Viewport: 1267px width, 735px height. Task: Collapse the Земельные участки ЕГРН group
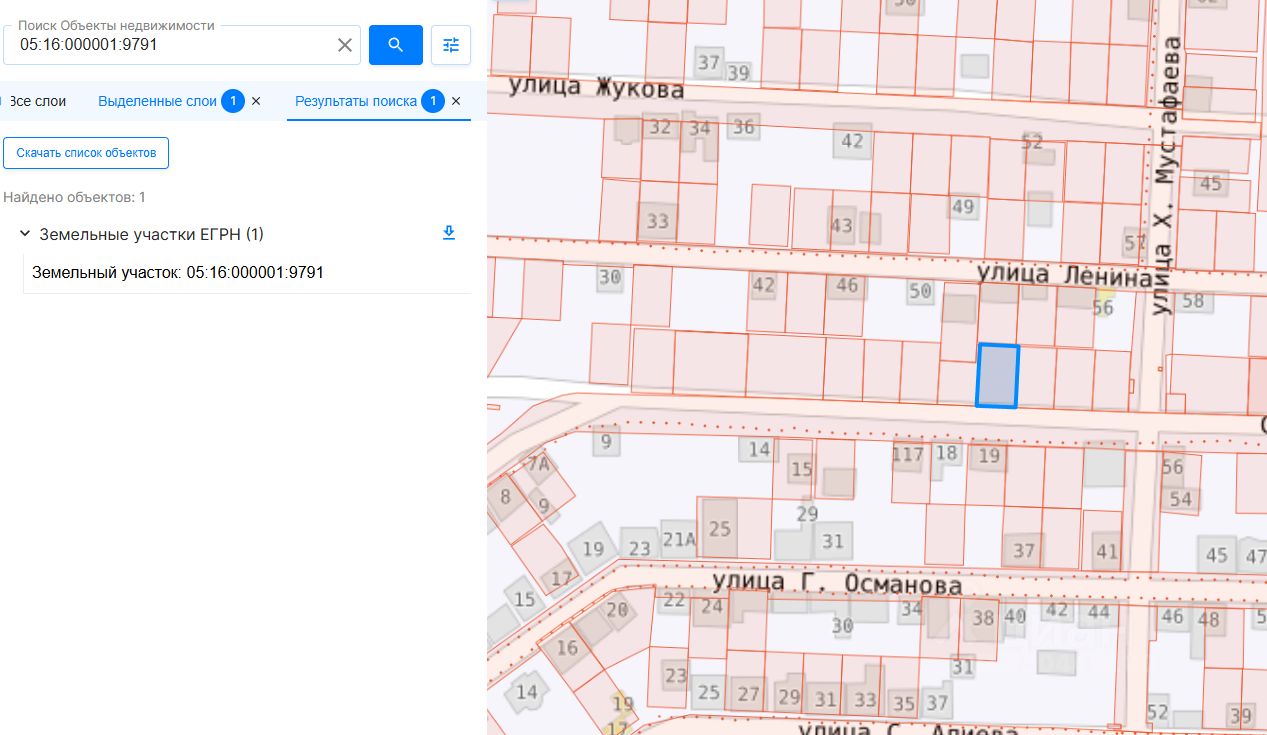click(x=24, y=234)
